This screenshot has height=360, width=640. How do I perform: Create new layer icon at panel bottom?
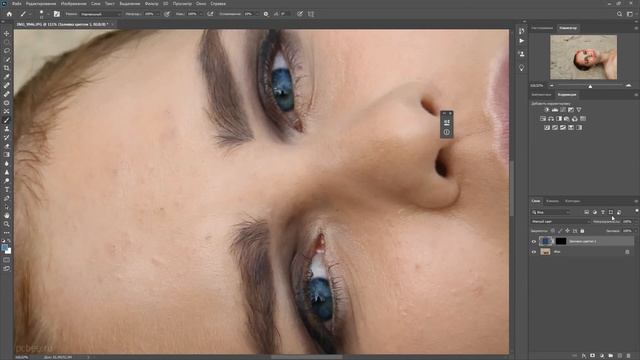coord(620,356)
